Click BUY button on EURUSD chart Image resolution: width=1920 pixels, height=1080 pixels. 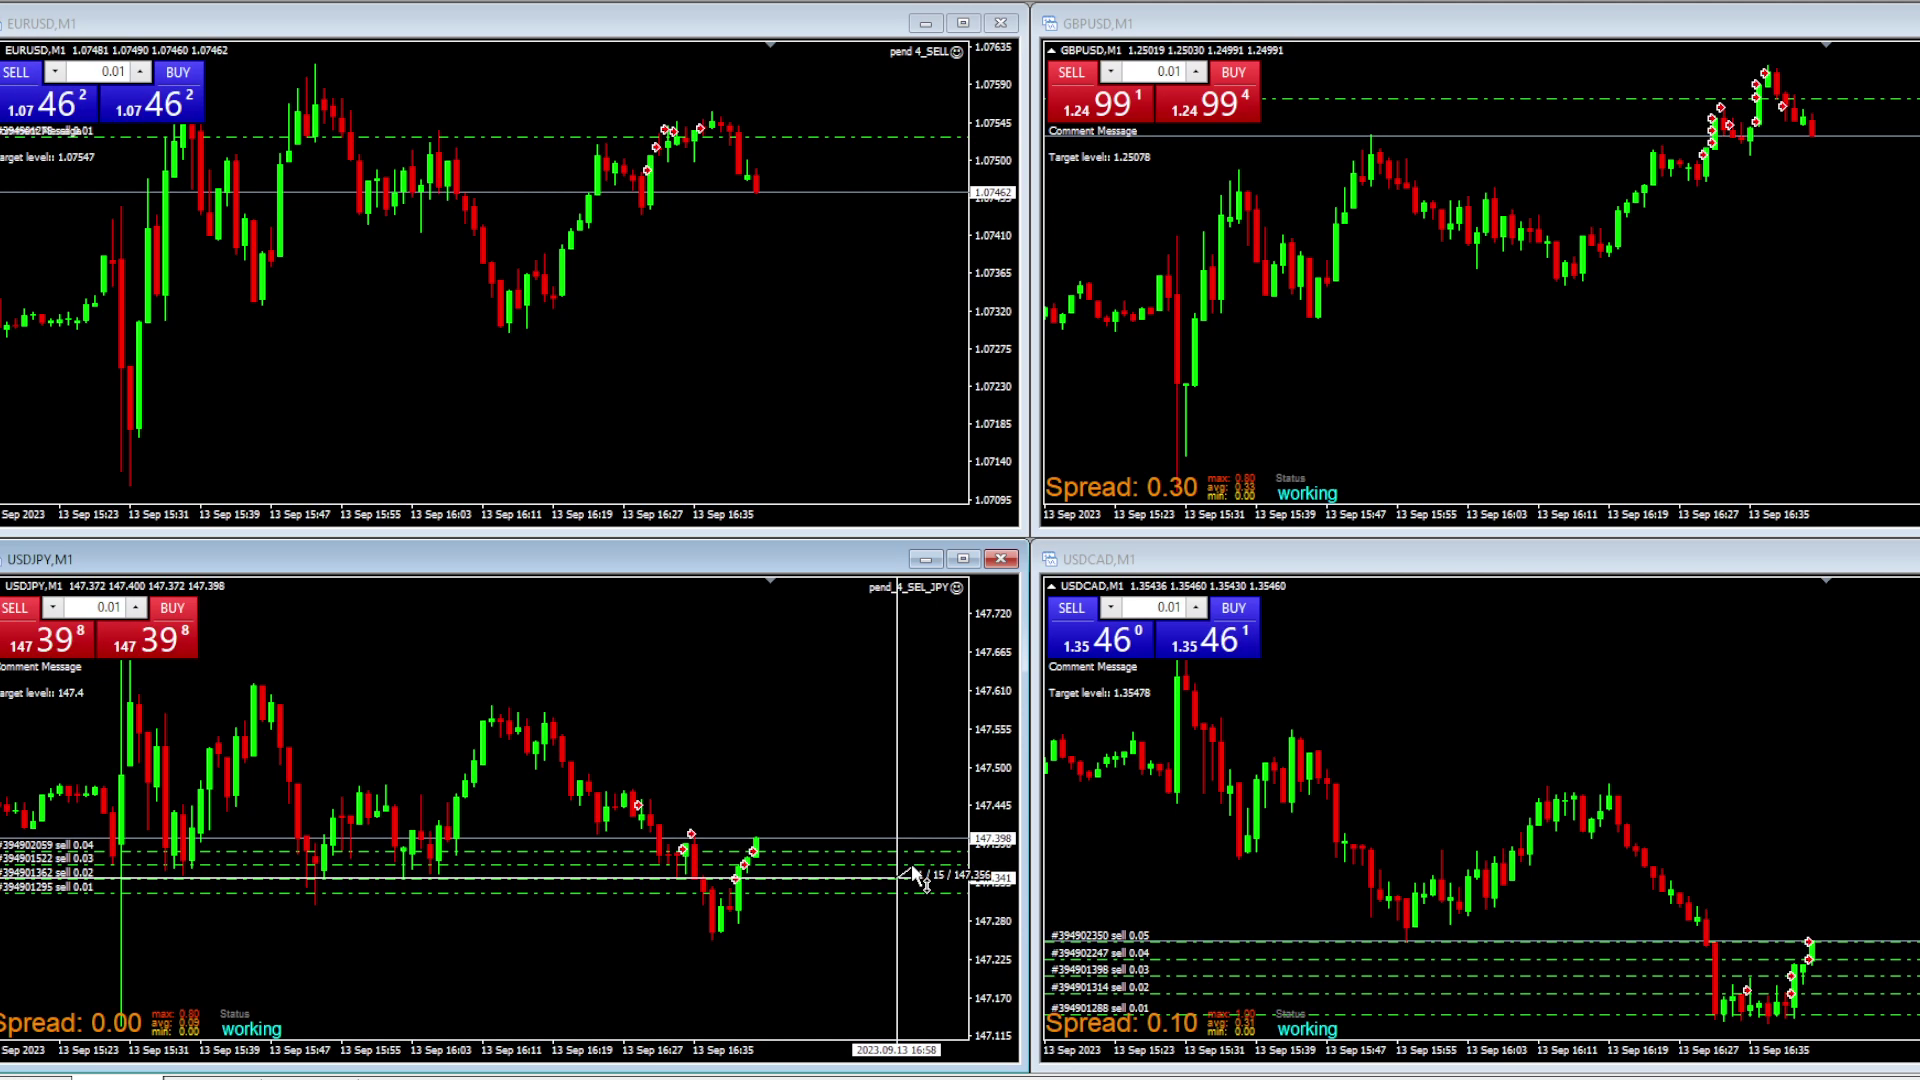click(178, 72)
